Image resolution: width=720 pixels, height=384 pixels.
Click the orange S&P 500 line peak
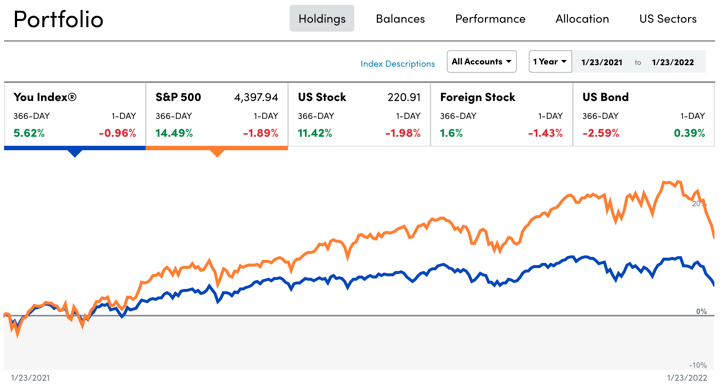click(665, 182)
